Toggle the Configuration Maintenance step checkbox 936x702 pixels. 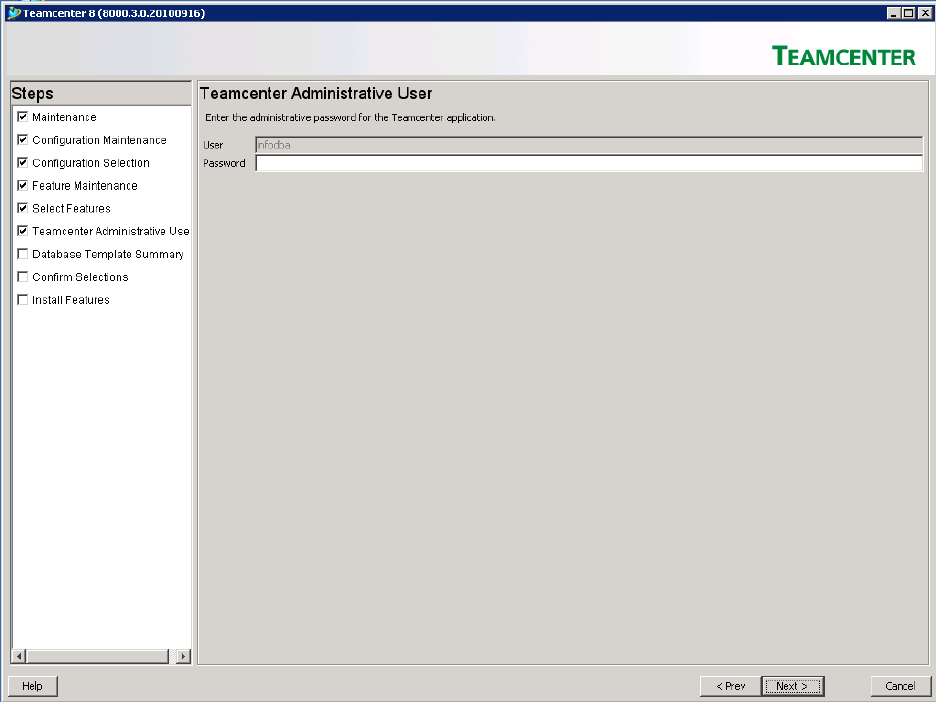(x=23, y=140)
